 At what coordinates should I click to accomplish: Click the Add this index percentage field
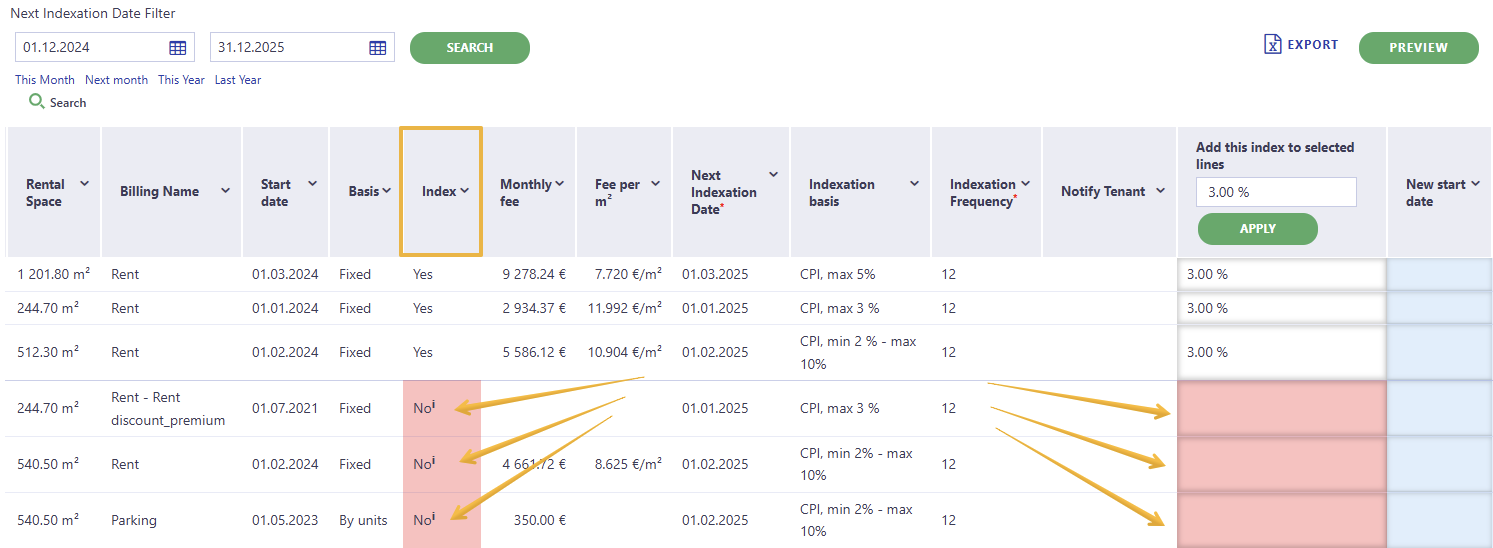click(x=1276, y=192)
